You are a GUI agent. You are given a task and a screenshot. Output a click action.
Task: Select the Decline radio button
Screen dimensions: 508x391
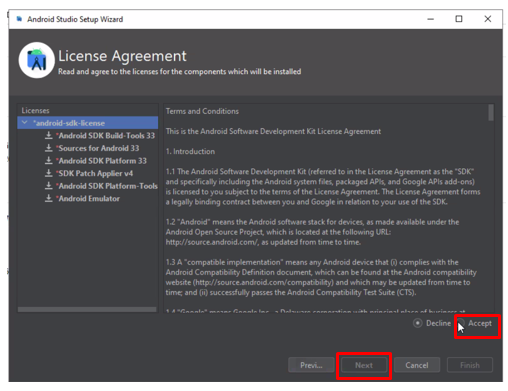[418, 323]
